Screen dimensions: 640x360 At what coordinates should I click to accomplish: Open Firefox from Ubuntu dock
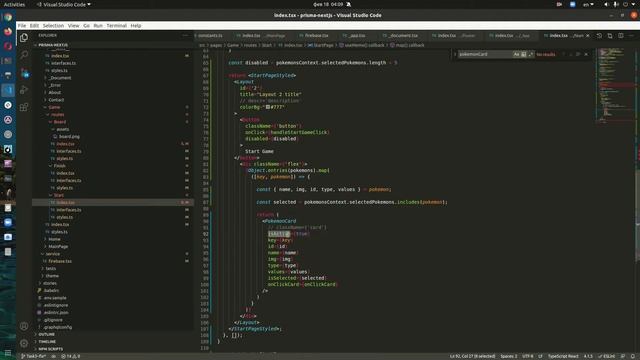[x=8, y=31]
